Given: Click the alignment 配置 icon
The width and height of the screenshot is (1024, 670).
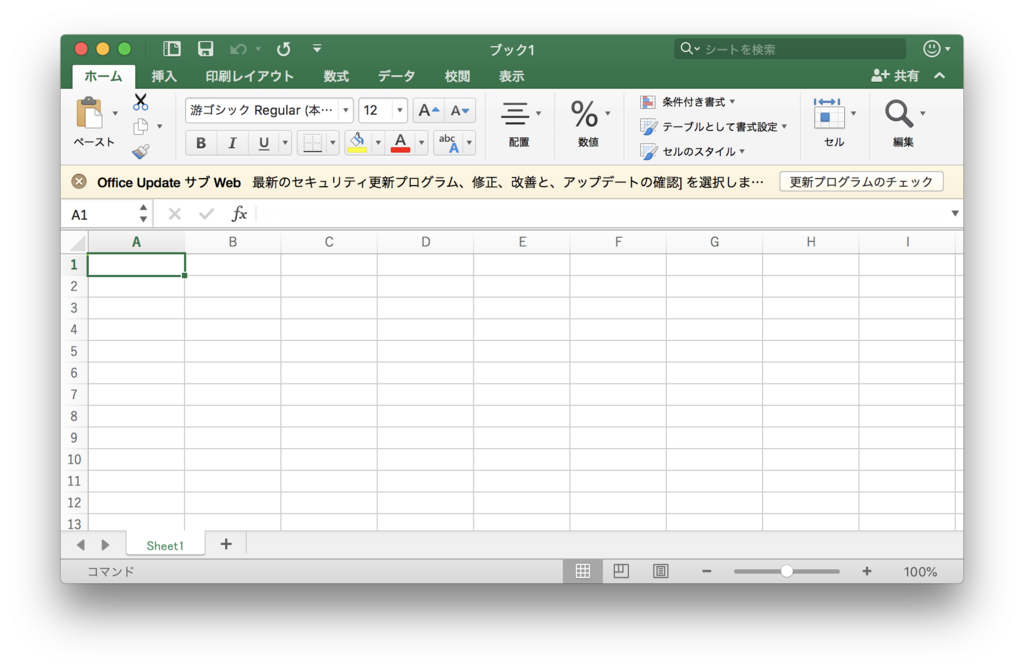Looking at the screenshot, I should pos(515,114).
